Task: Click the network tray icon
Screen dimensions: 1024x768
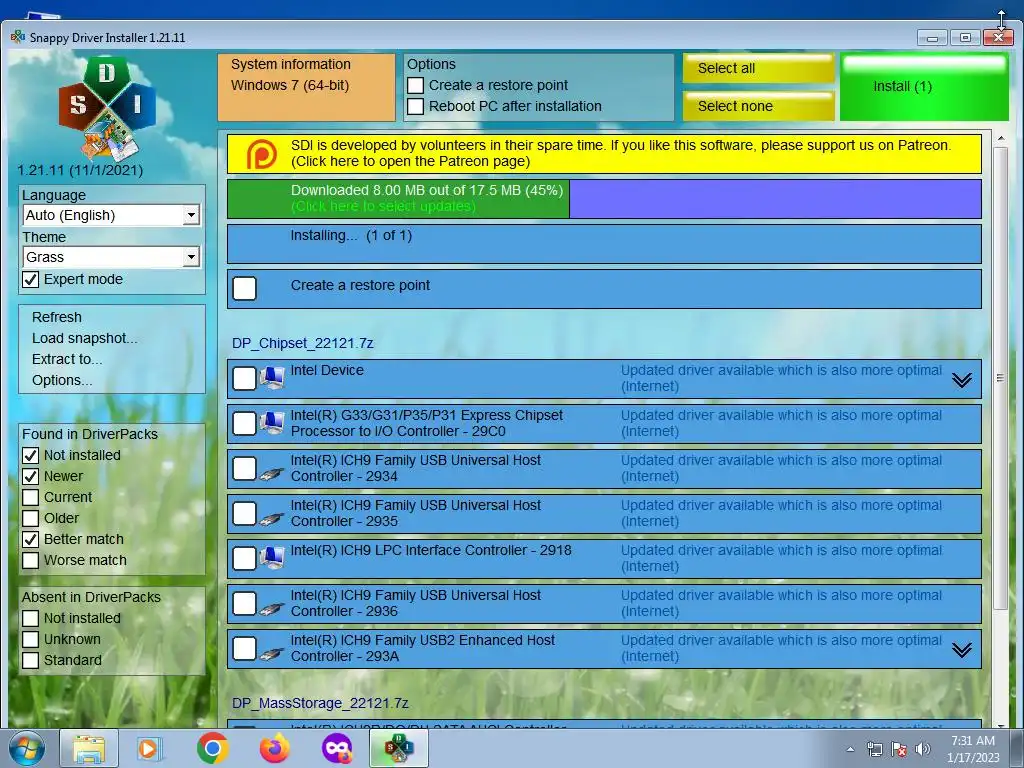Action: [x=874, y=749]
